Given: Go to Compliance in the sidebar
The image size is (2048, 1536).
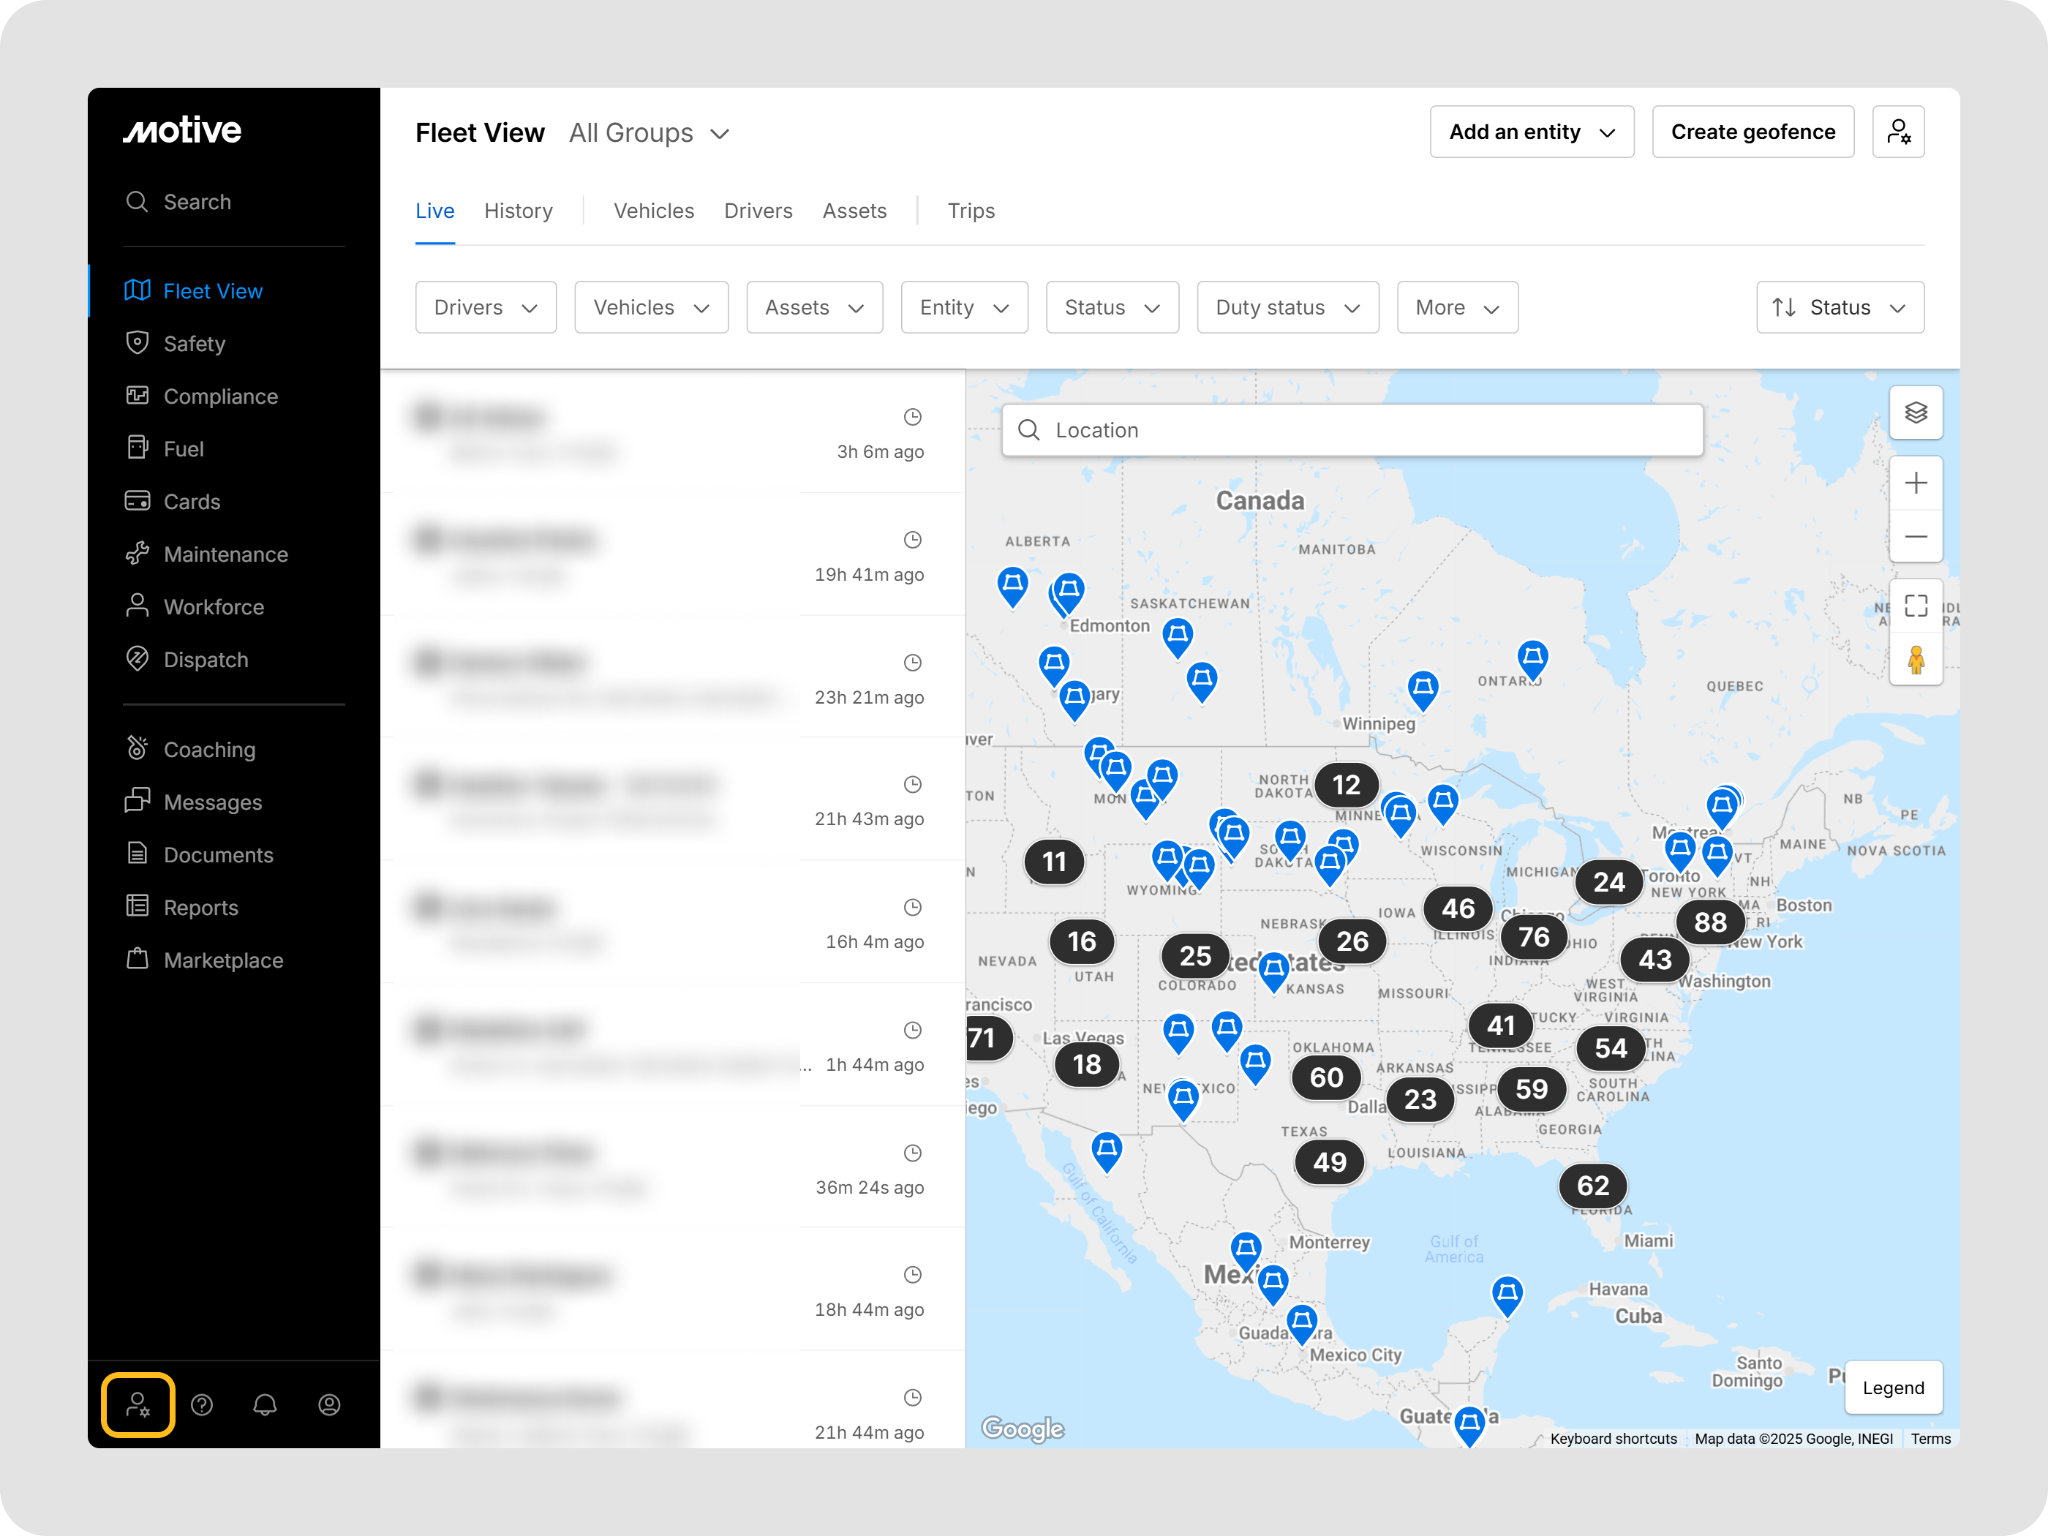Looking at the screenshot, I should coord(220,397).
